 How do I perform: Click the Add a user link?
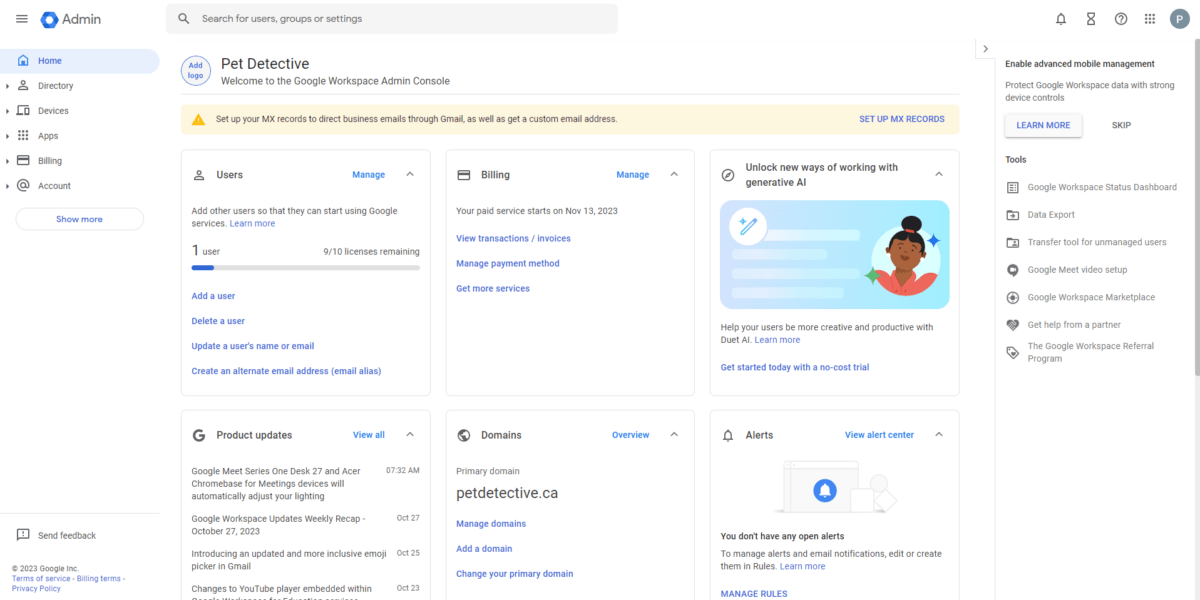[x=213, y=295]
